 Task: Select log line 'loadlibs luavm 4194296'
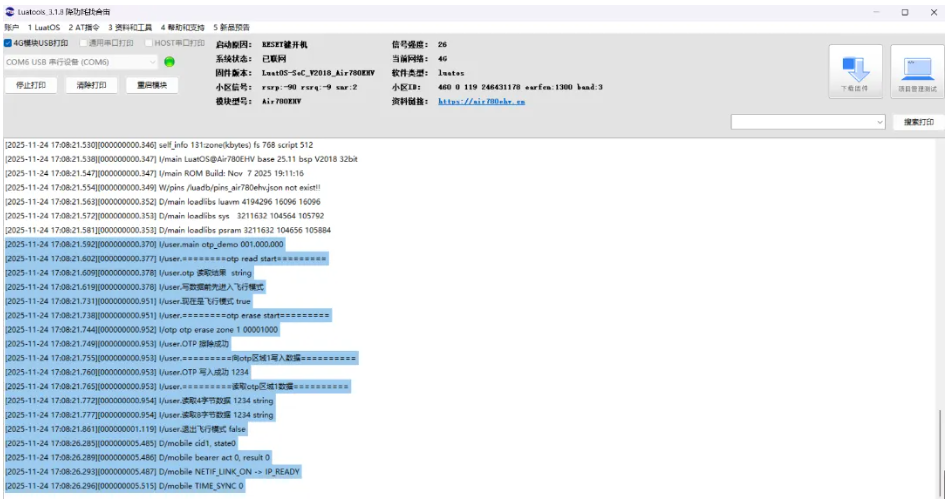163,201
